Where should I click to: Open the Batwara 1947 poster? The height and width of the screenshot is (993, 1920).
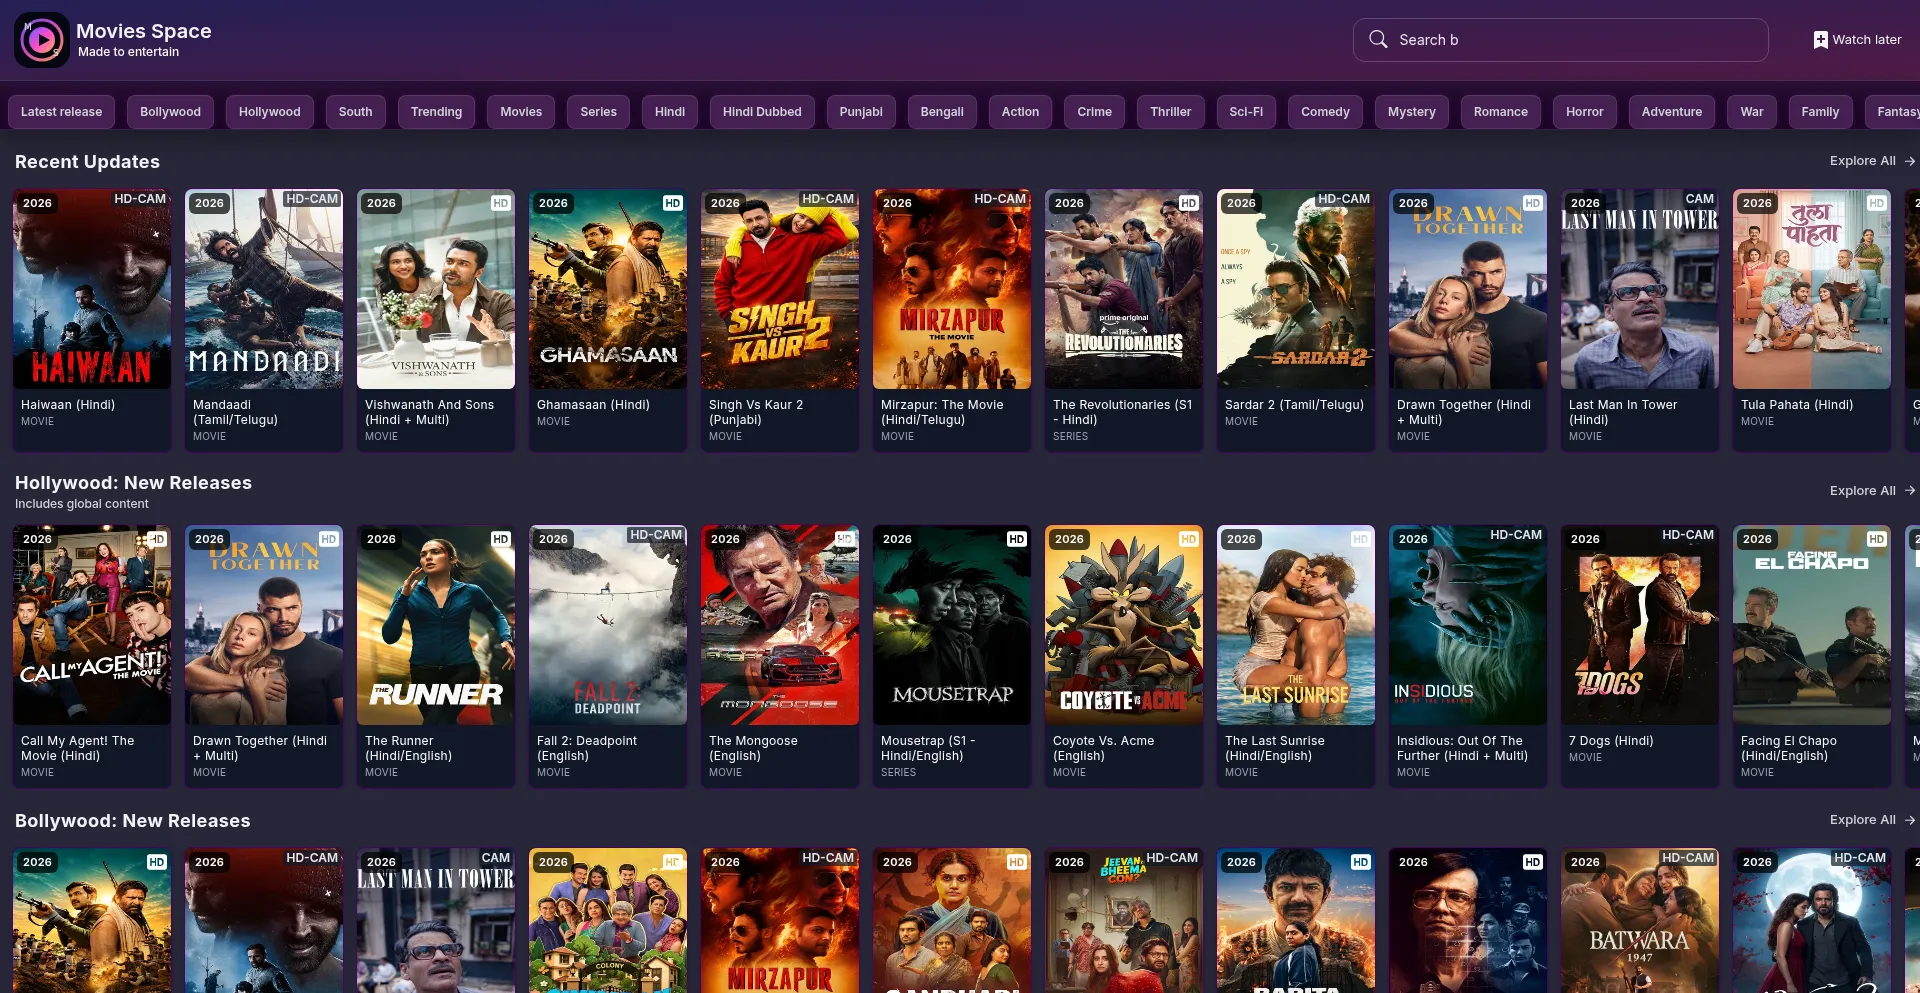[x=1640, y=920]
